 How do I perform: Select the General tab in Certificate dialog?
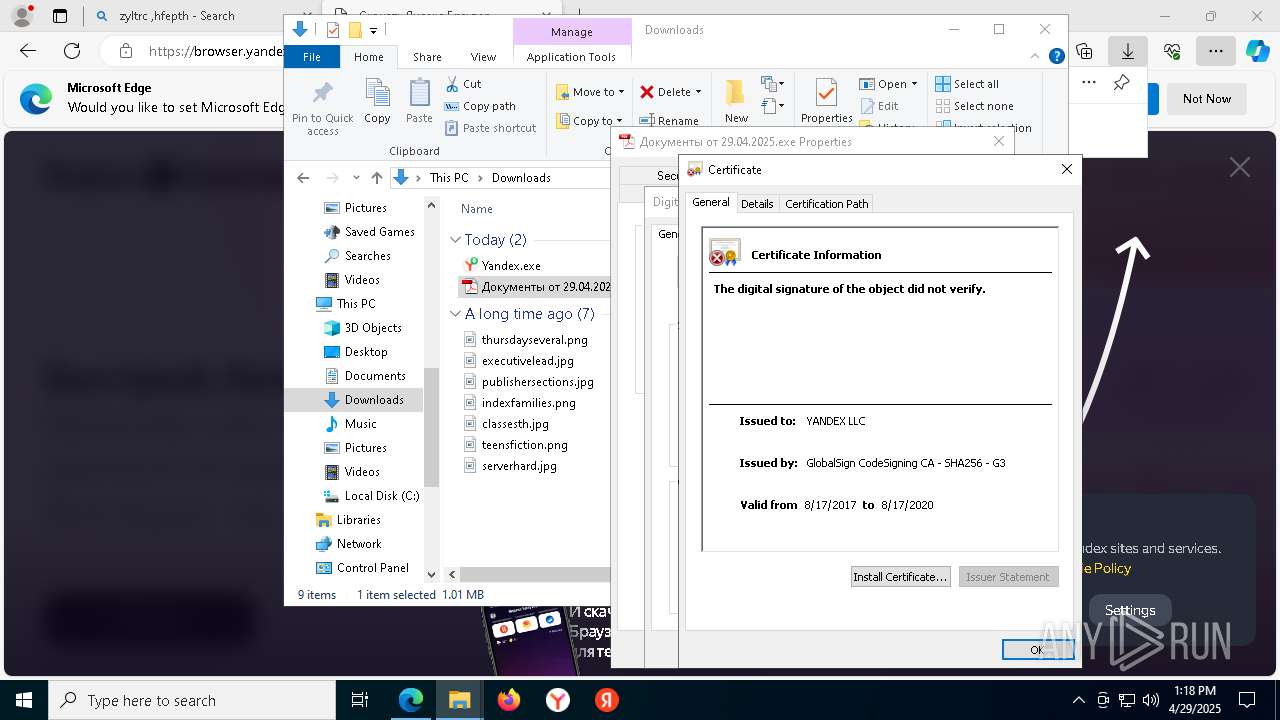[x=711, y=202]
